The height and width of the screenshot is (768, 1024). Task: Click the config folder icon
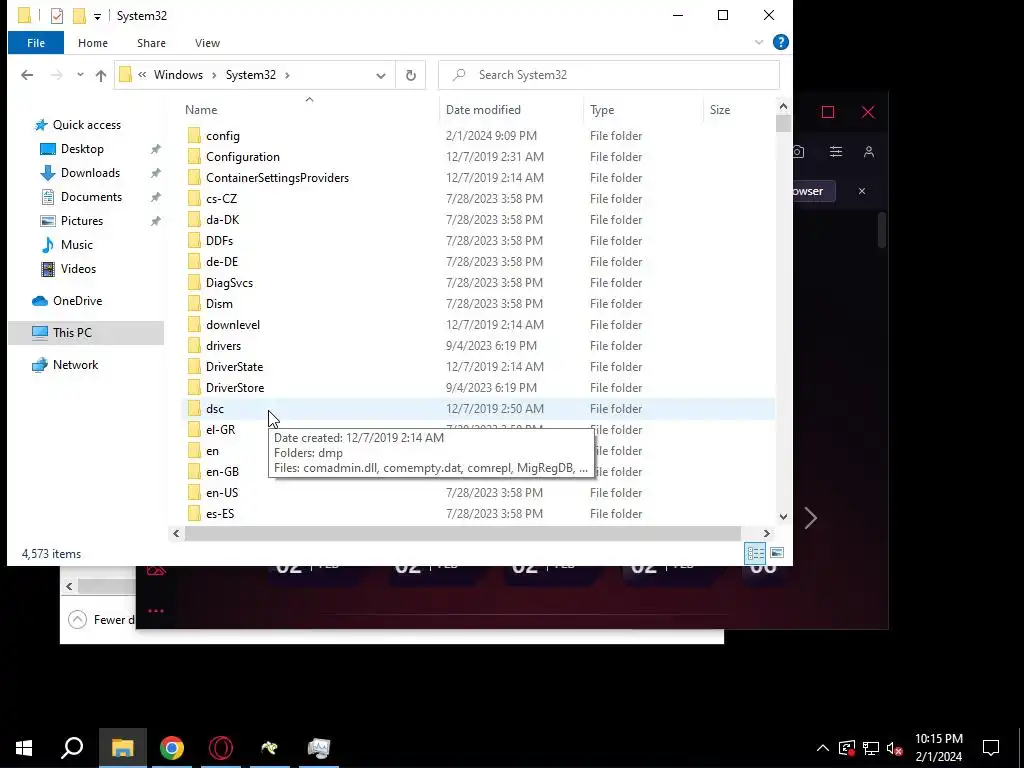tap(194, 136)
